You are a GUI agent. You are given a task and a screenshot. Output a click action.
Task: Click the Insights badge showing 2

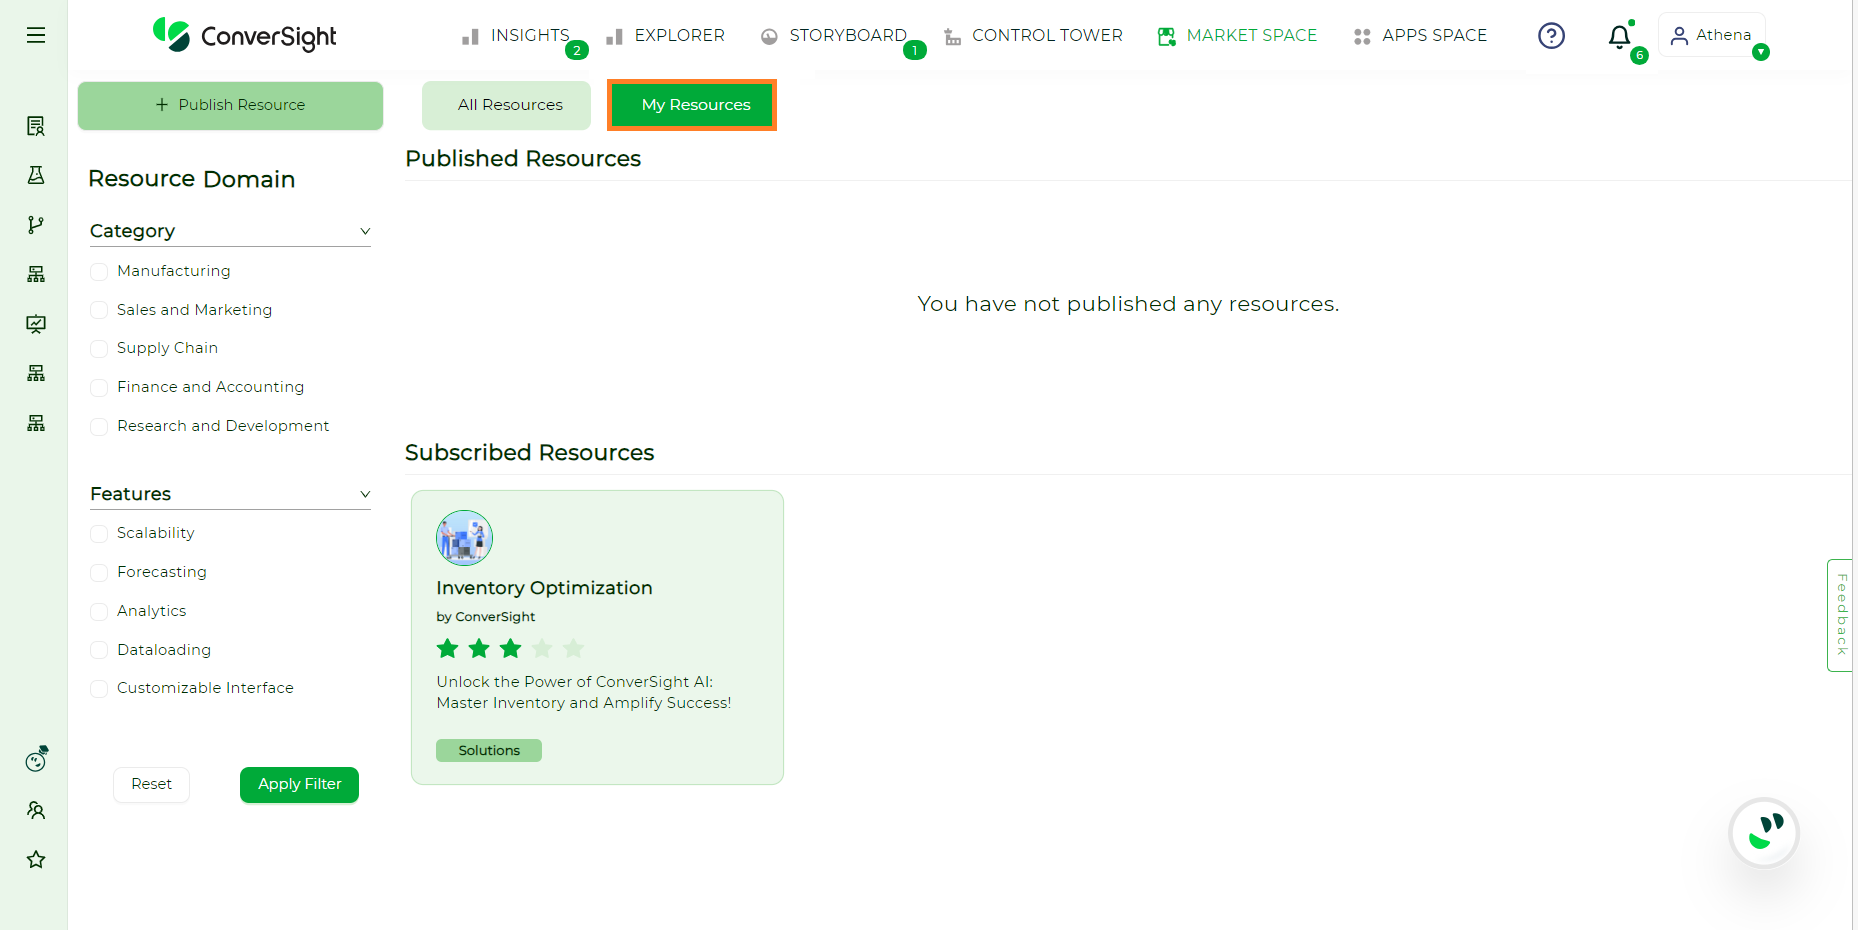tap(577, 50)
